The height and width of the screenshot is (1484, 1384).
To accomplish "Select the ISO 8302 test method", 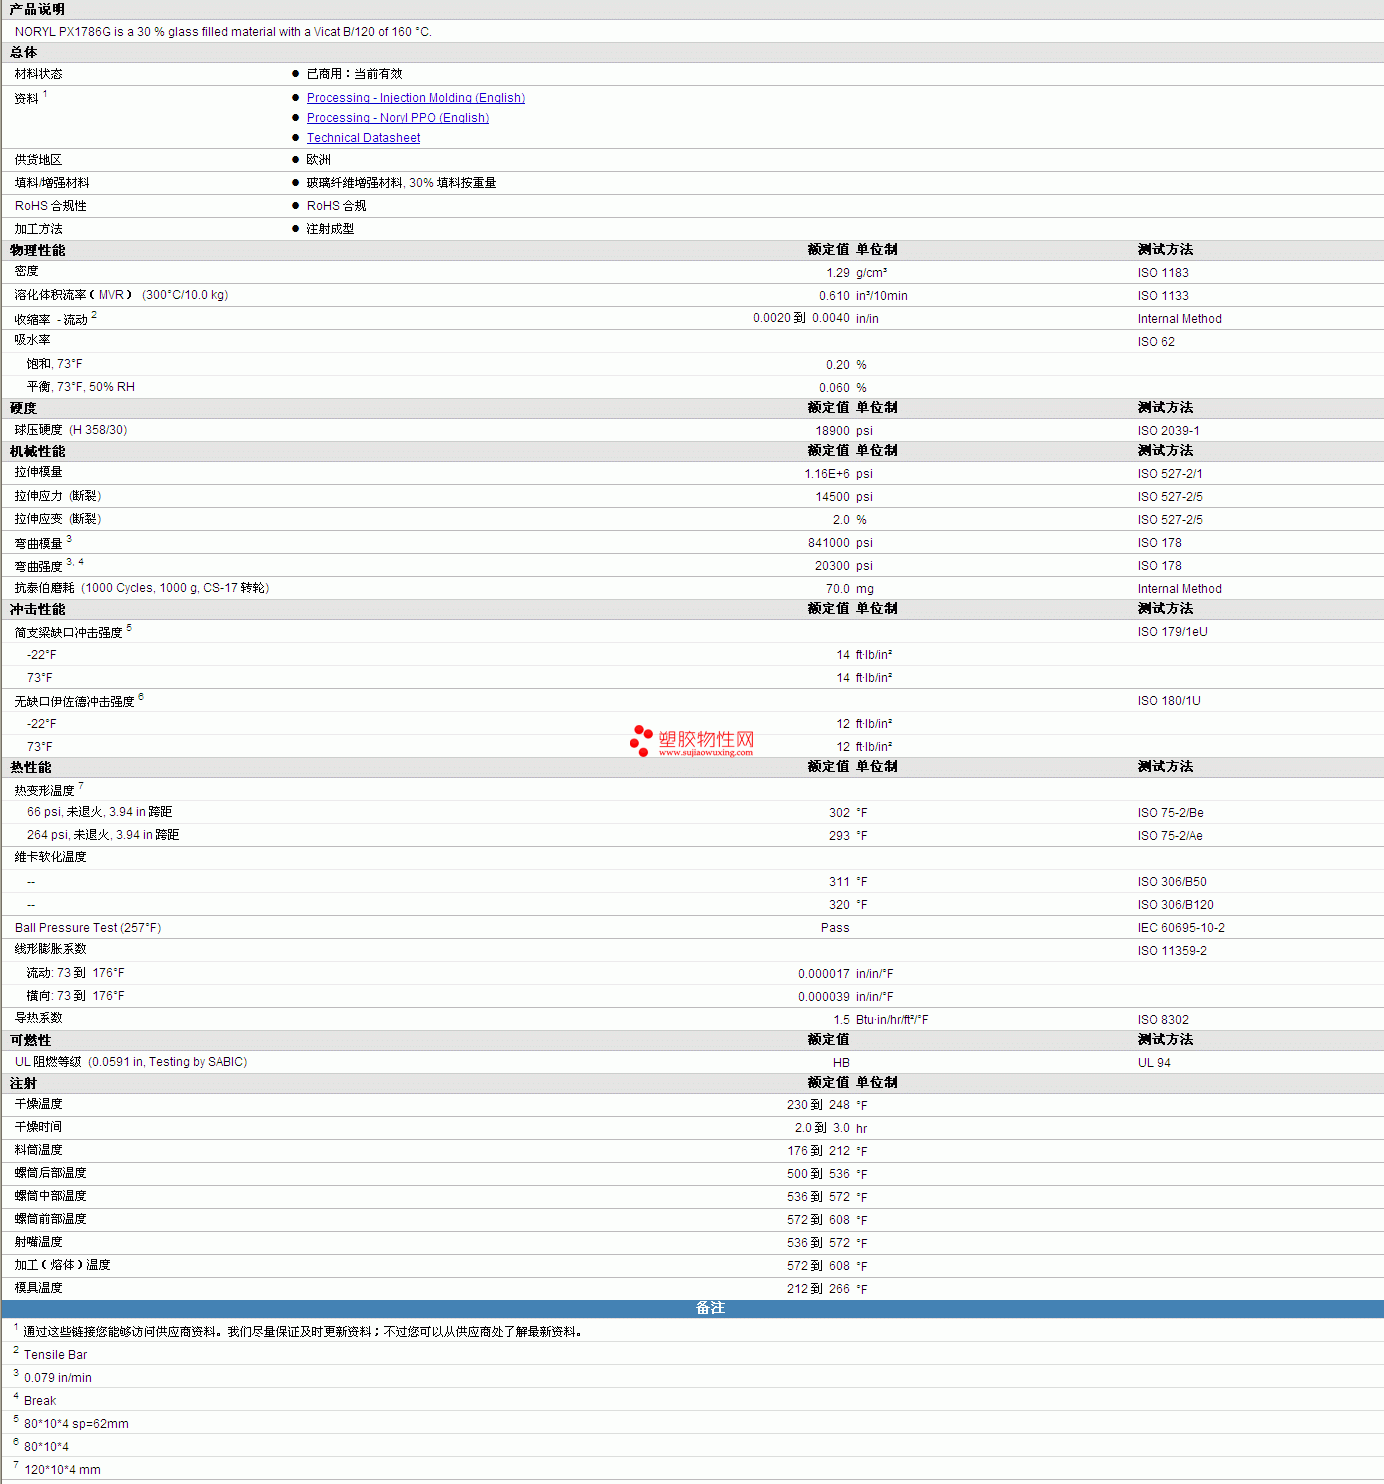I will [x=1163, y=1020].
